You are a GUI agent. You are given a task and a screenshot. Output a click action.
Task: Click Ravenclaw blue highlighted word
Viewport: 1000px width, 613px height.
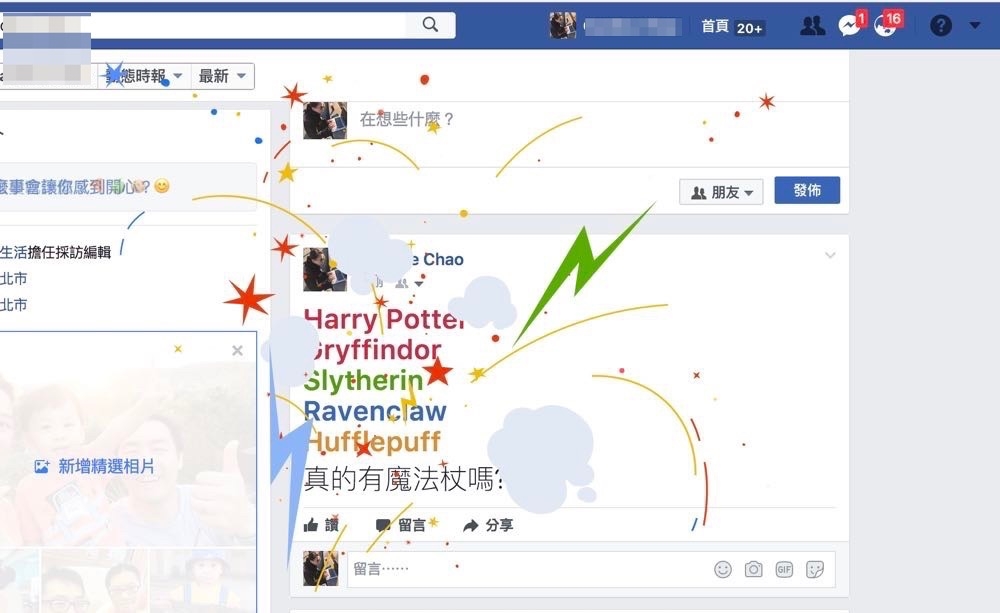click(375, 411)
